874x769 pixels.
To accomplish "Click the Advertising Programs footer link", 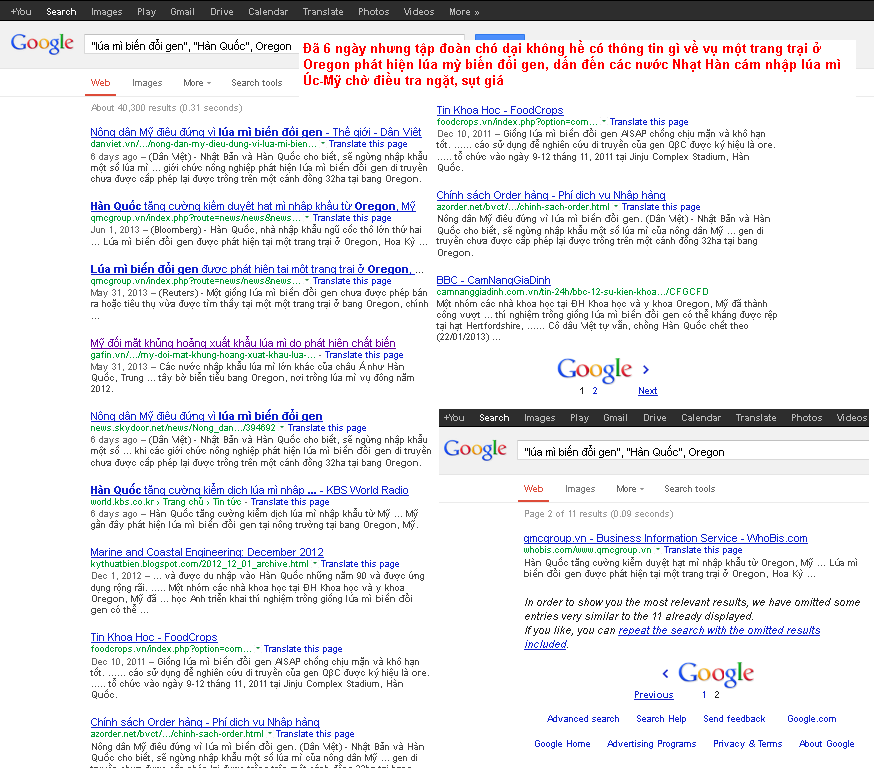I will pos(652,744).
